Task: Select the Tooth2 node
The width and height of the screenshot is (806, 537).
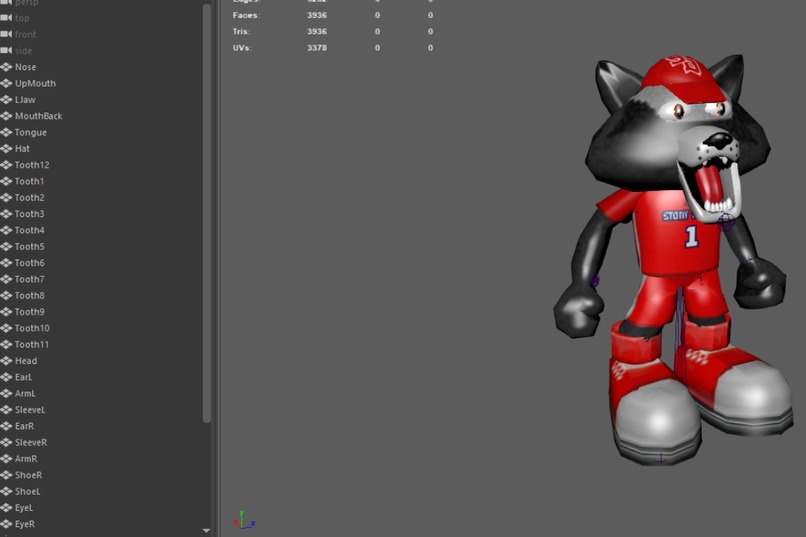Action: click(x=29, y=197)
